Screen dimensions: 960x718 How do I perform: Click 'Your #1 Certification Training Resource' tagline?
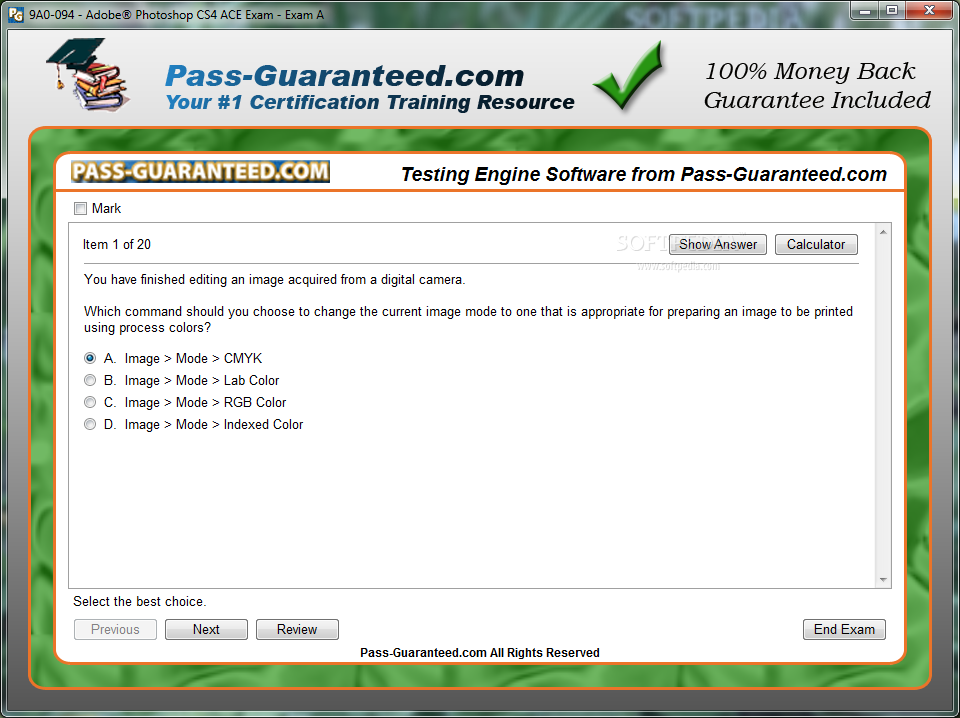pos(370,102)
